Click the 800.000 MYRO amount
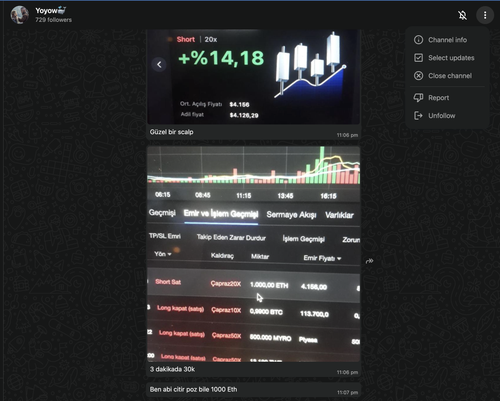500x401 pixels. pos(270,338)
